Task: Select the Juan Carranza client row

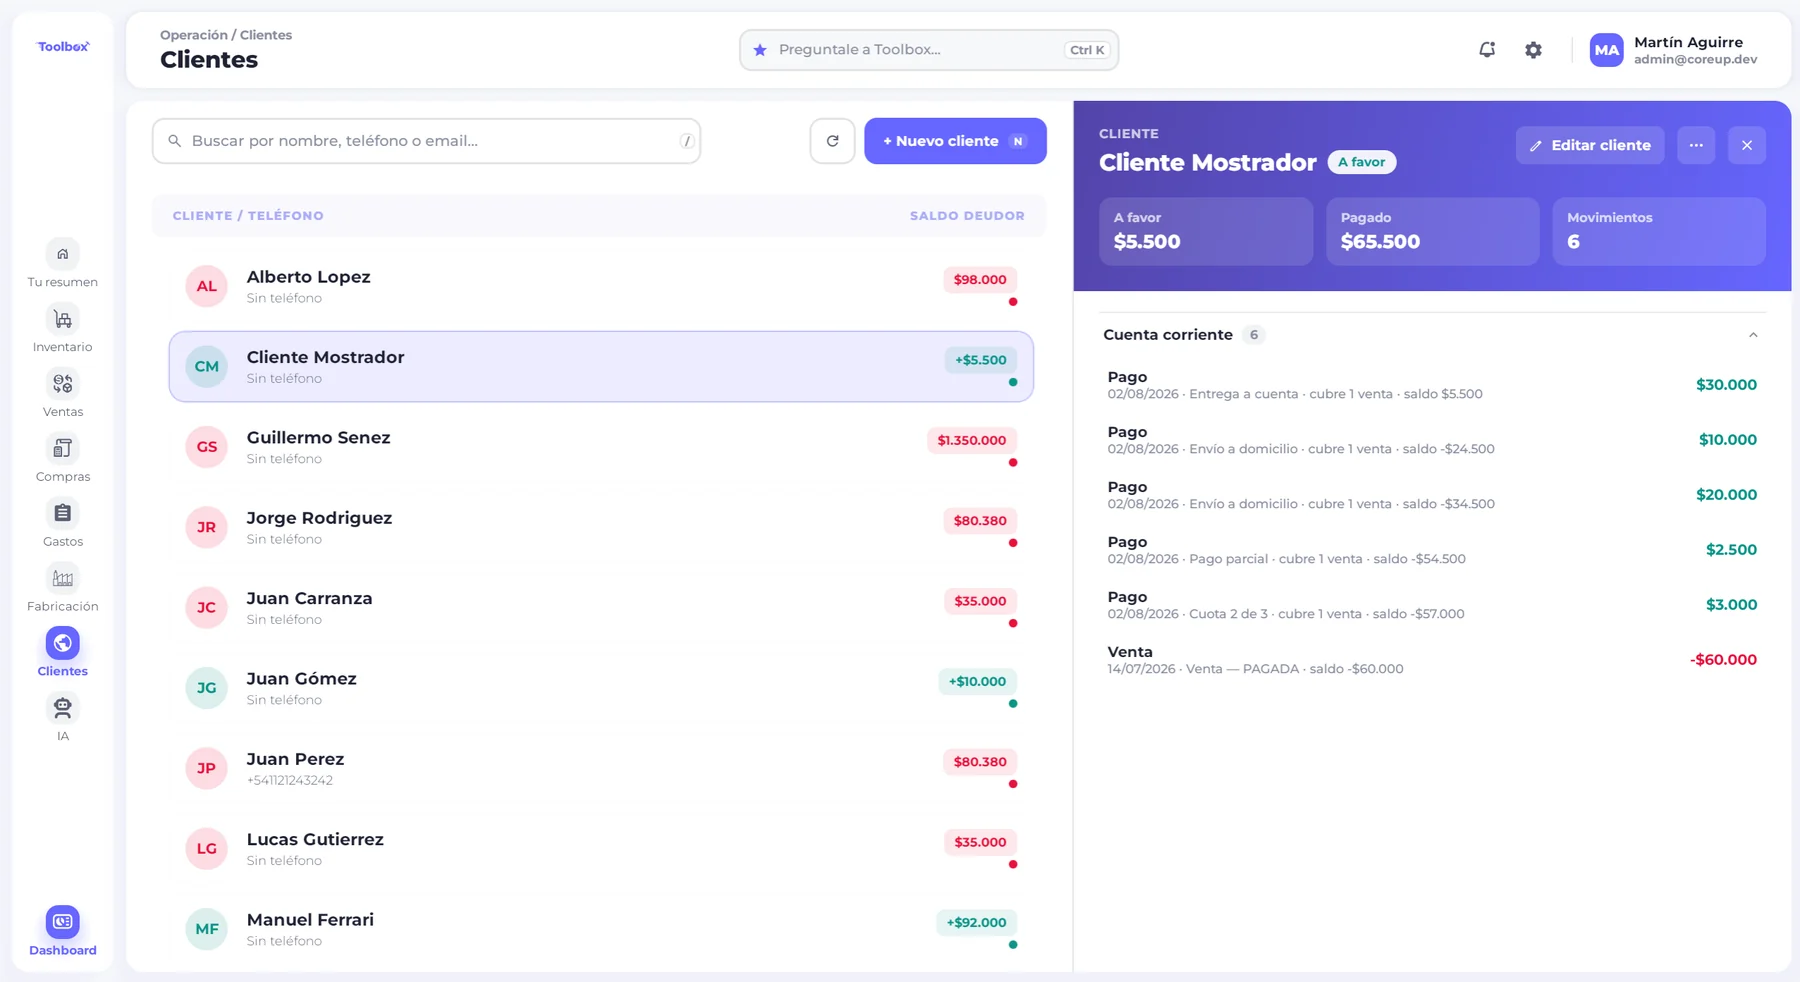Action: (x=601, y=608)
